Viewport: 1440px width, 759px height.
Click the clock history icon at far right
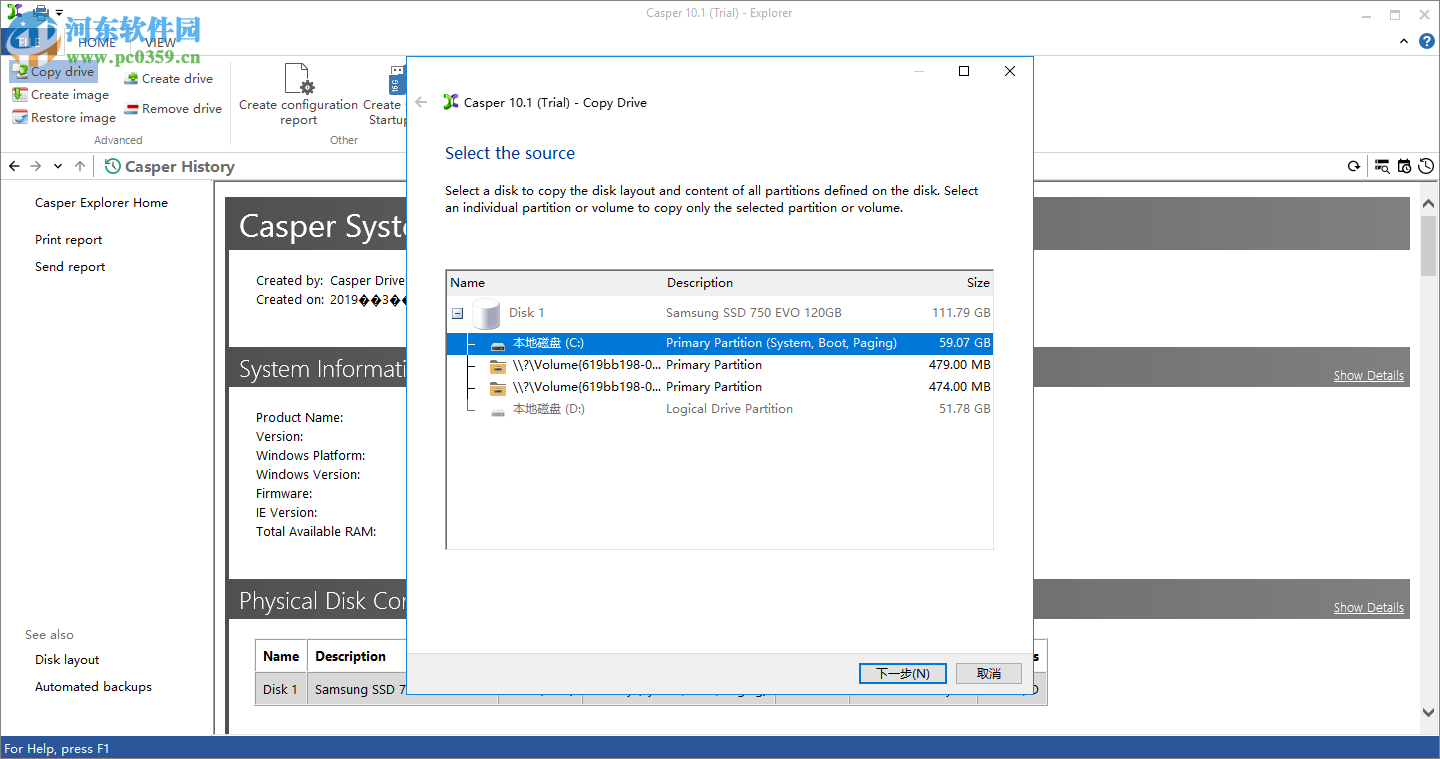[1426, 167]
